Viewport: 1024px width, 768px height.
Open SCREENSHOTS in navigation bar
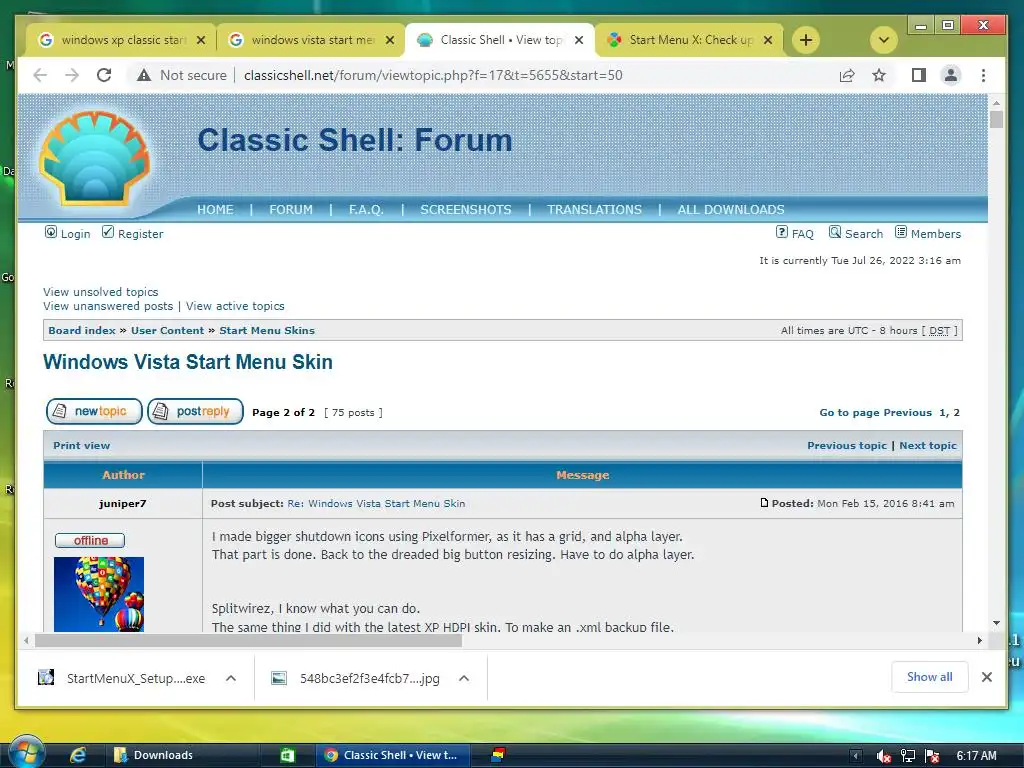(466, 210)
